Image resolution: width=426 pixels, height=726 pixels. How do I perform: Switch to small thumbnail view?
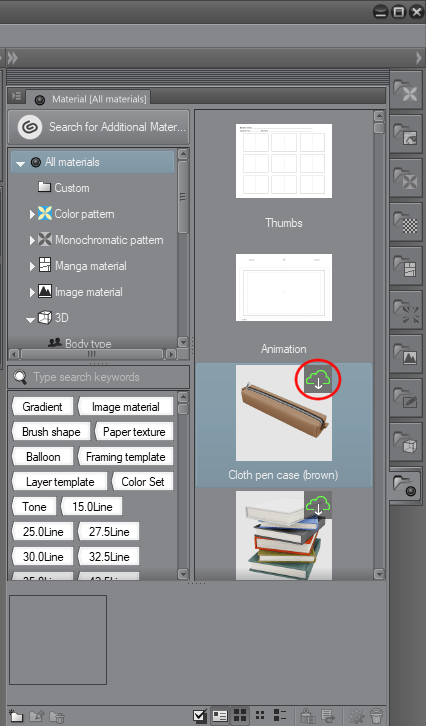[x=260, y=715]
